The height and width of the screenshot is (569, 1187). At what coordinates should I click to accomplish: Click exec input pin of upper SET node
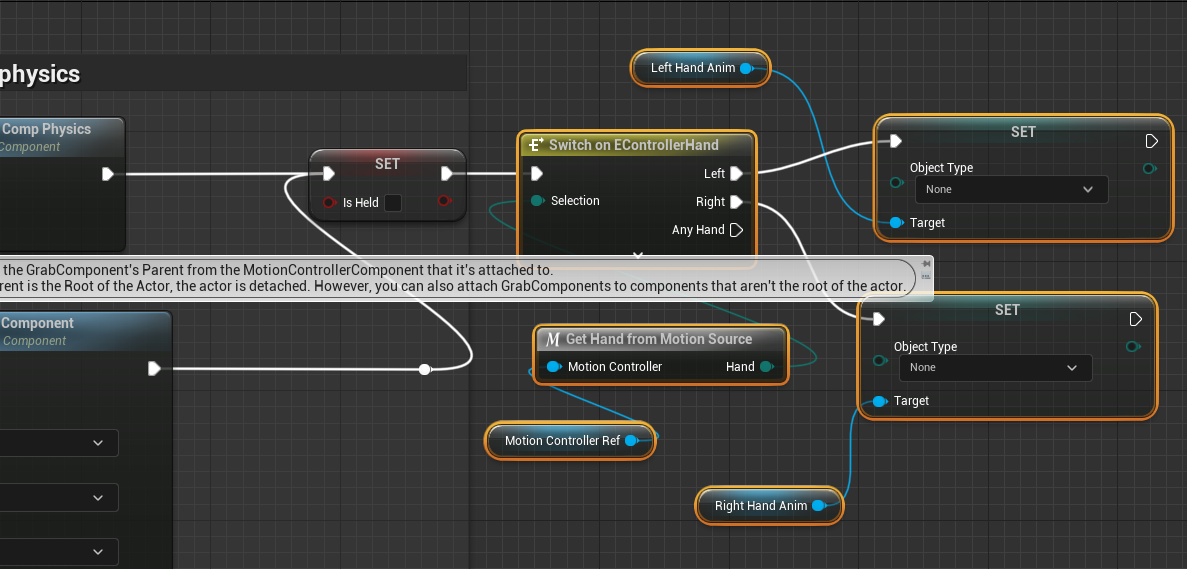(x=895, y=141)
